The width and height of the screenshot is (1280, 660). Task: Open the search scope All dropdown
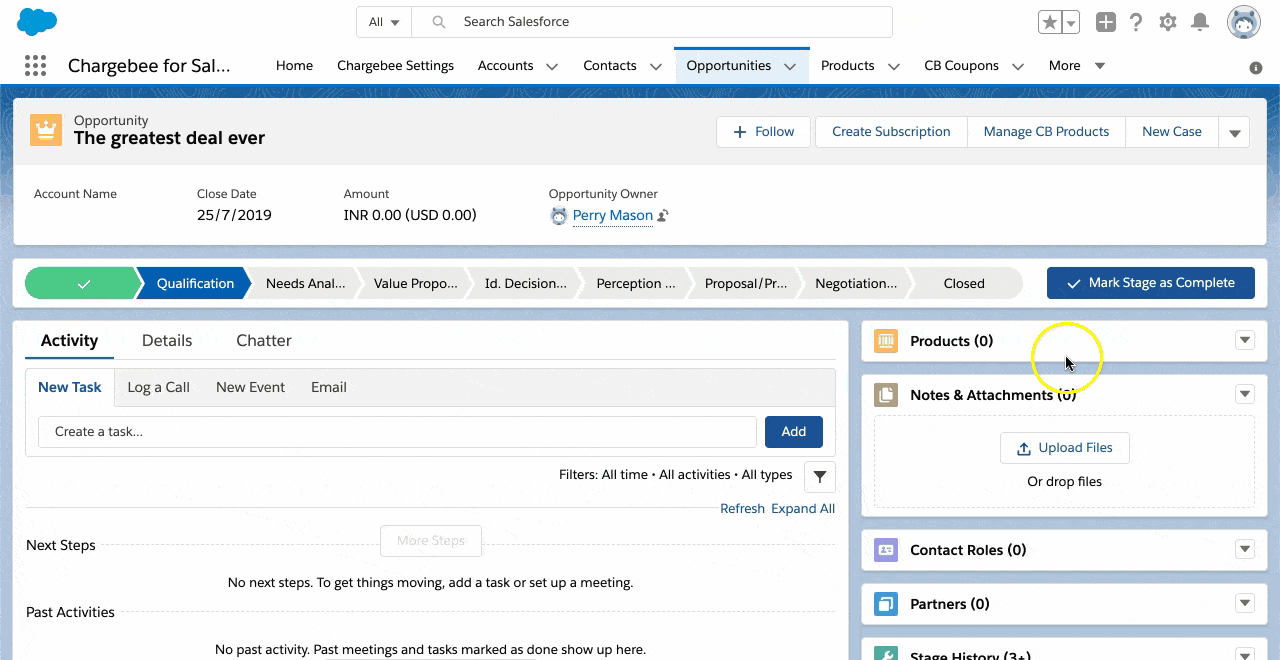pos(384,22)
